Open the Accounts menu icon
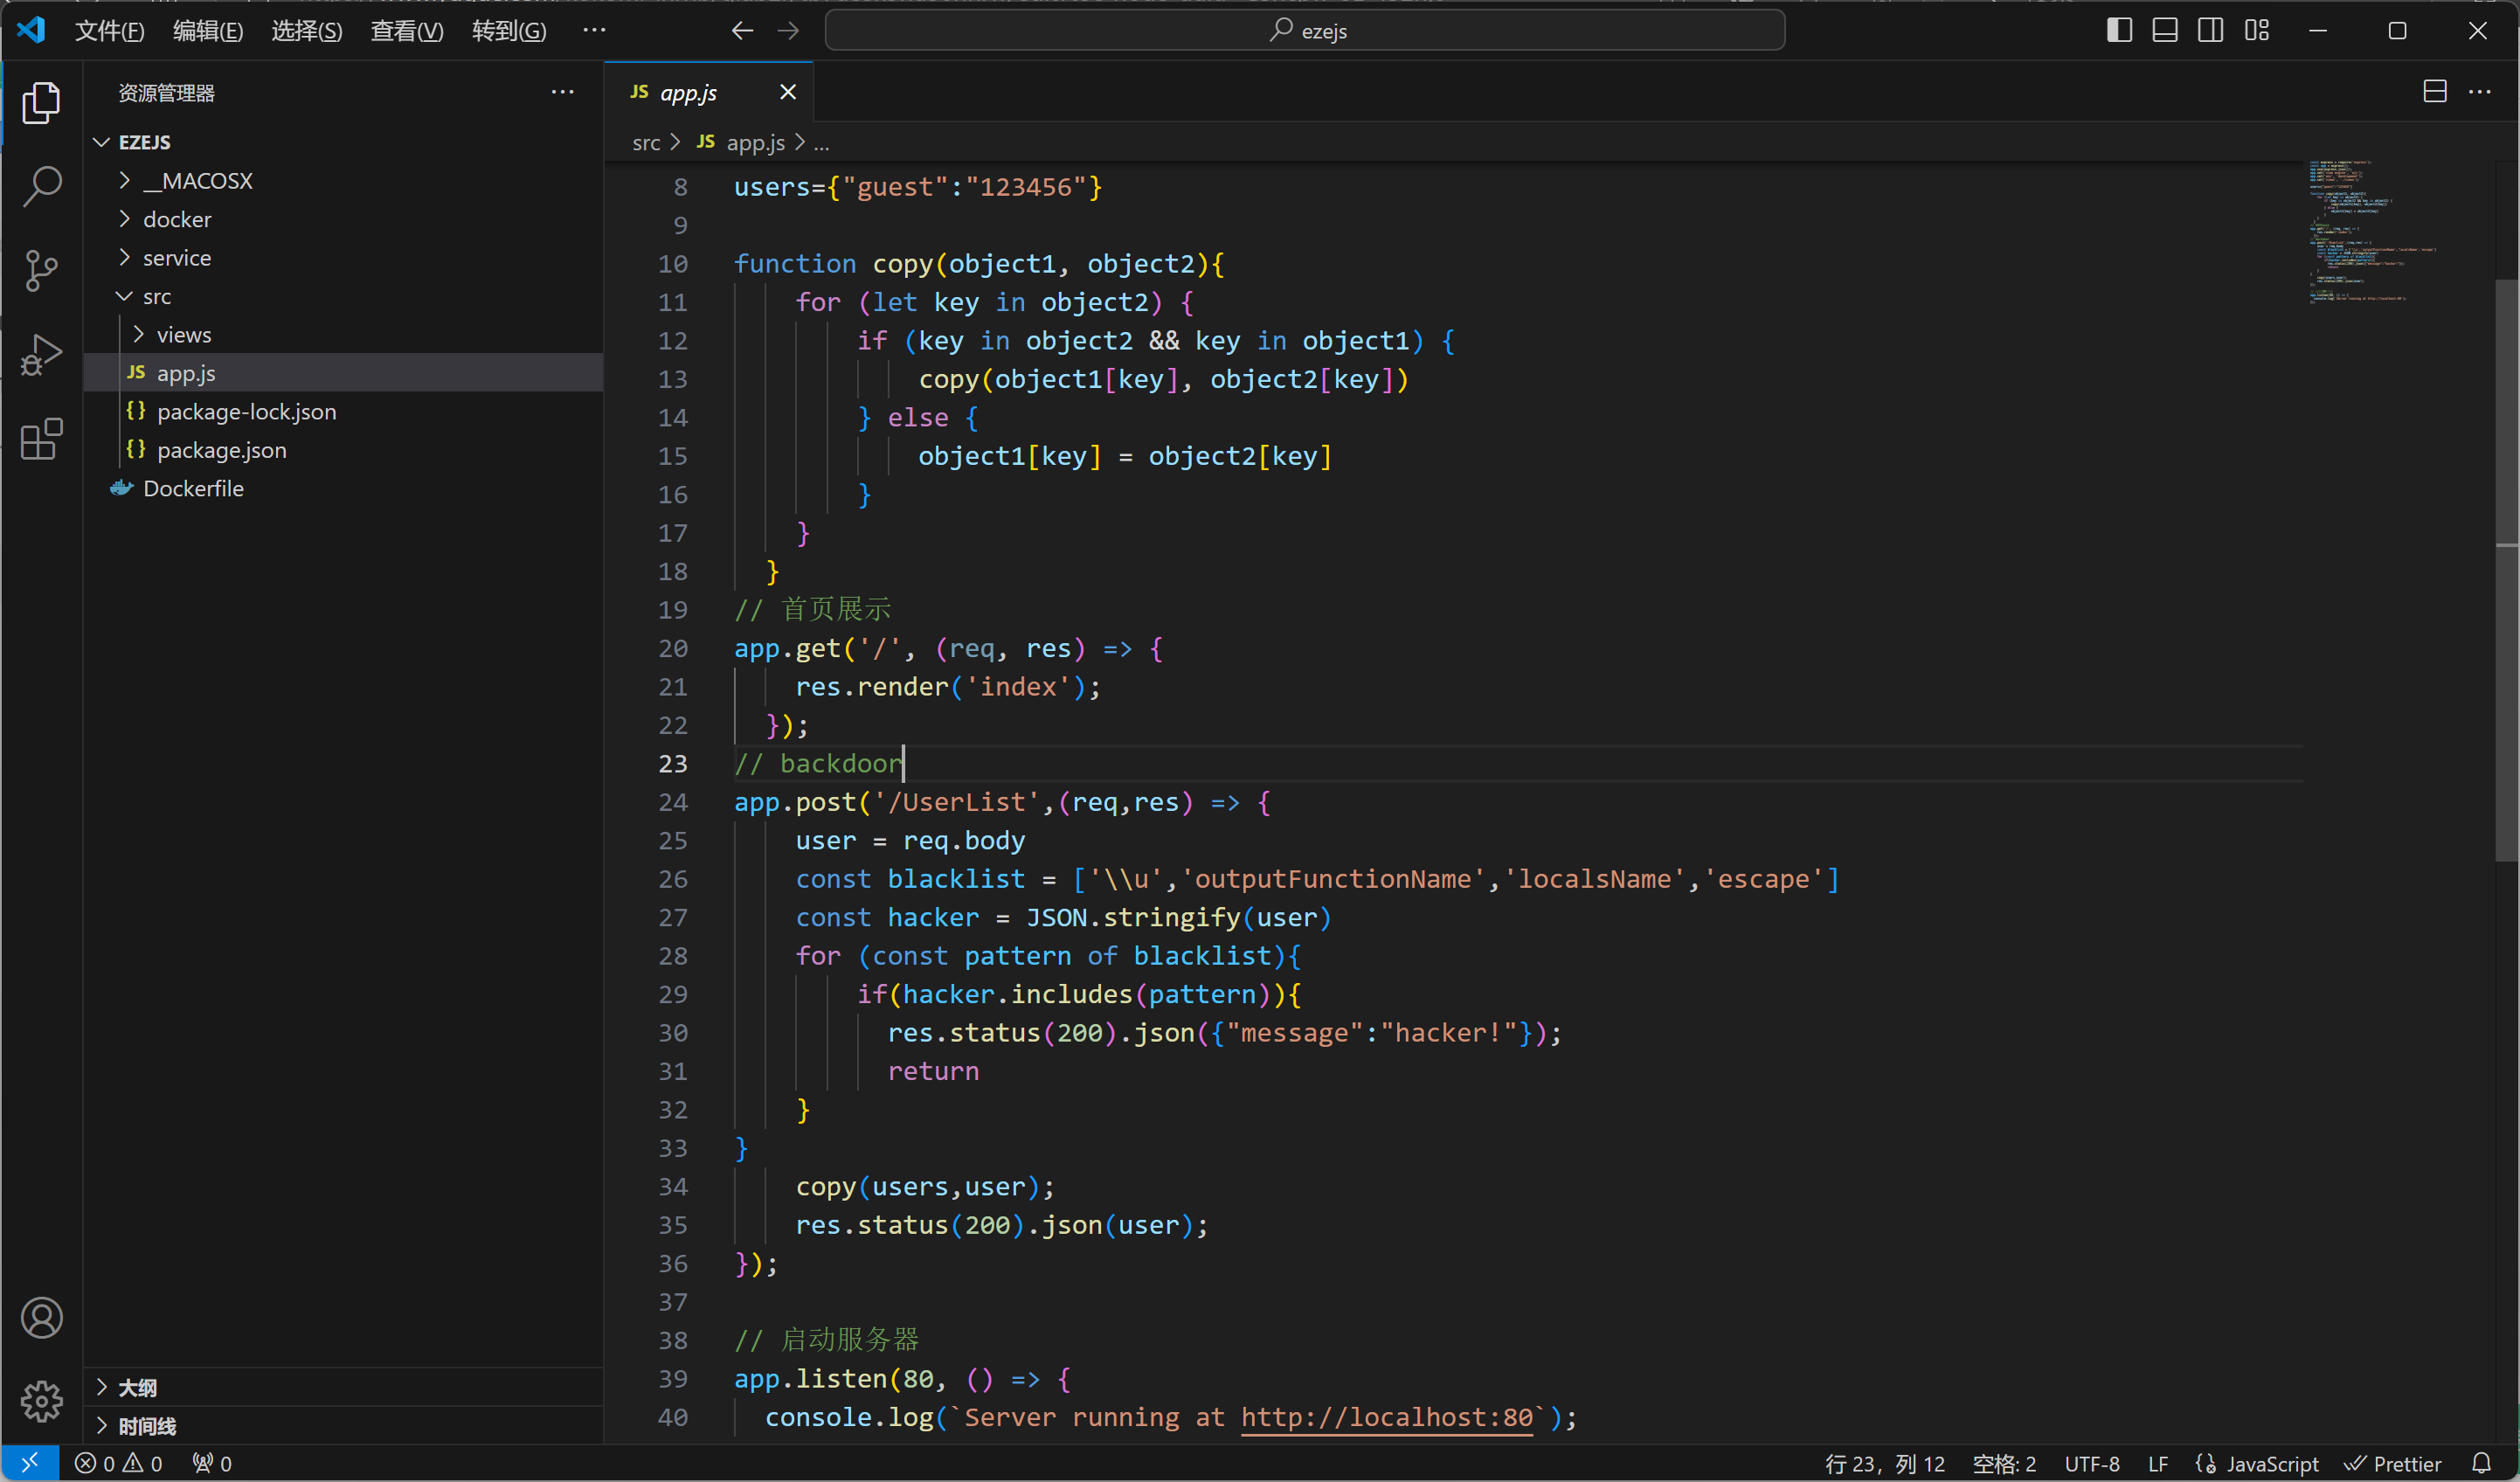The width and height of the screenshot is (2520, 1482). click(x=41, y=1318)
